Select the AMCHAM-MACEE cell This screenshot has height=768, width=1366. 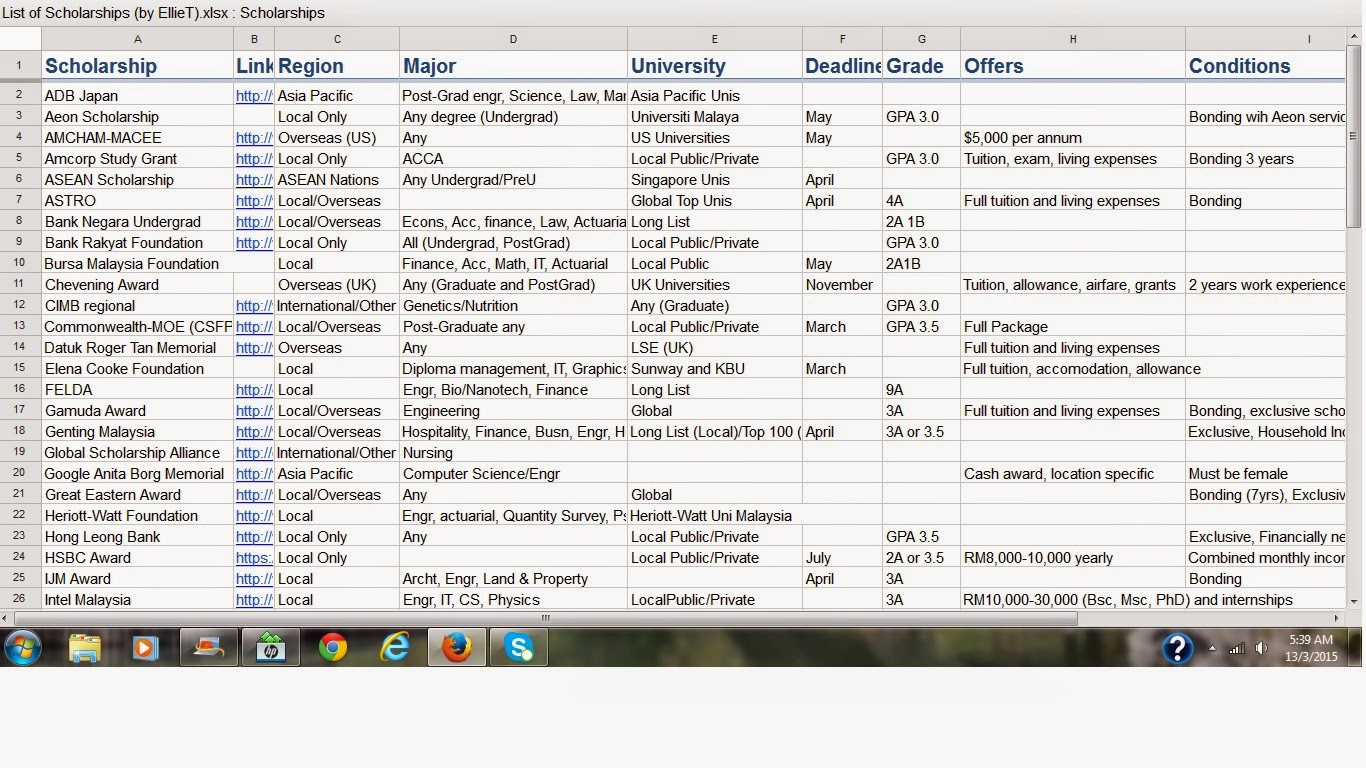[137, 138]
